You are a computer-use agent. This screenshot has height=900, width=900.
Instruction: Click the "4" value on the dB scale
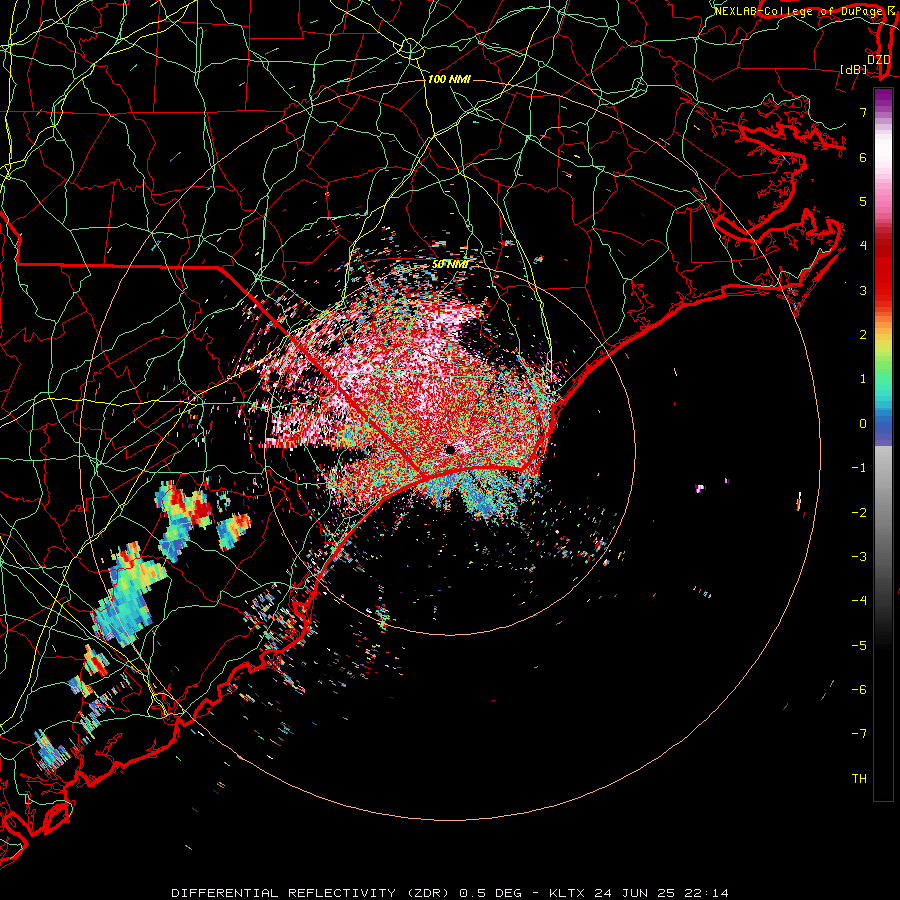coord(863,246)
